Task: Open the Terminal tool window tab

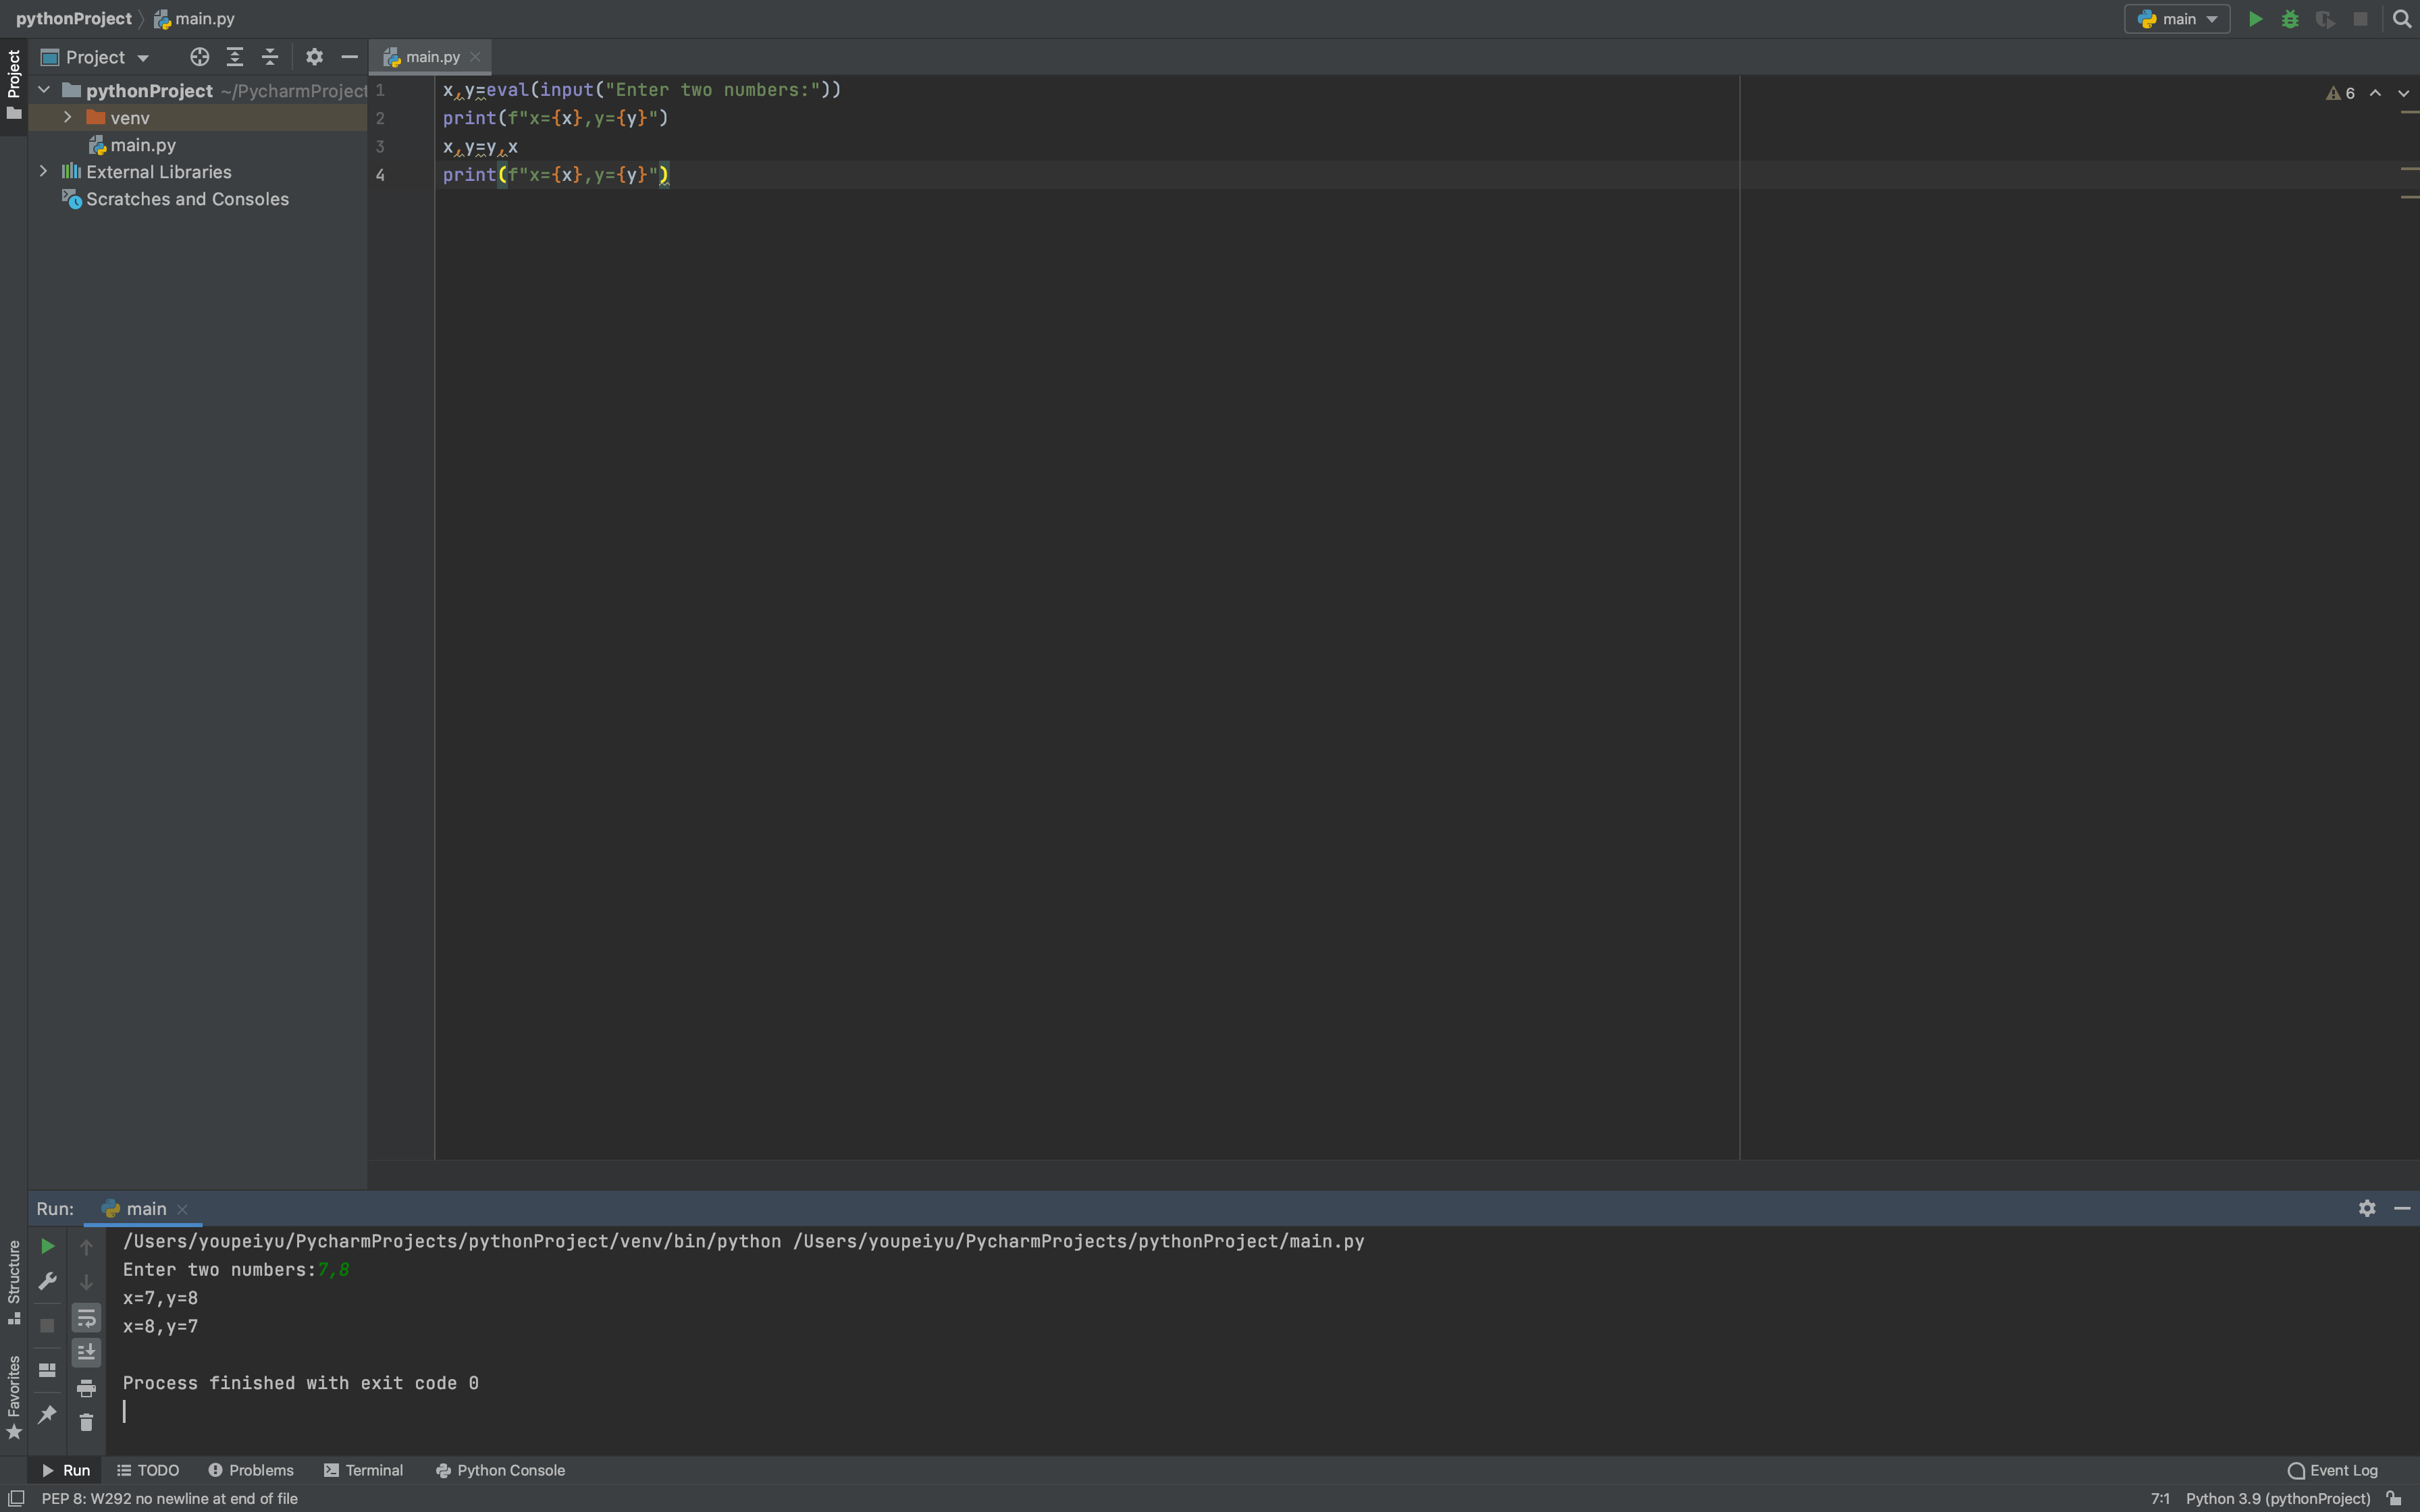Action: [x=363, y=1470]
